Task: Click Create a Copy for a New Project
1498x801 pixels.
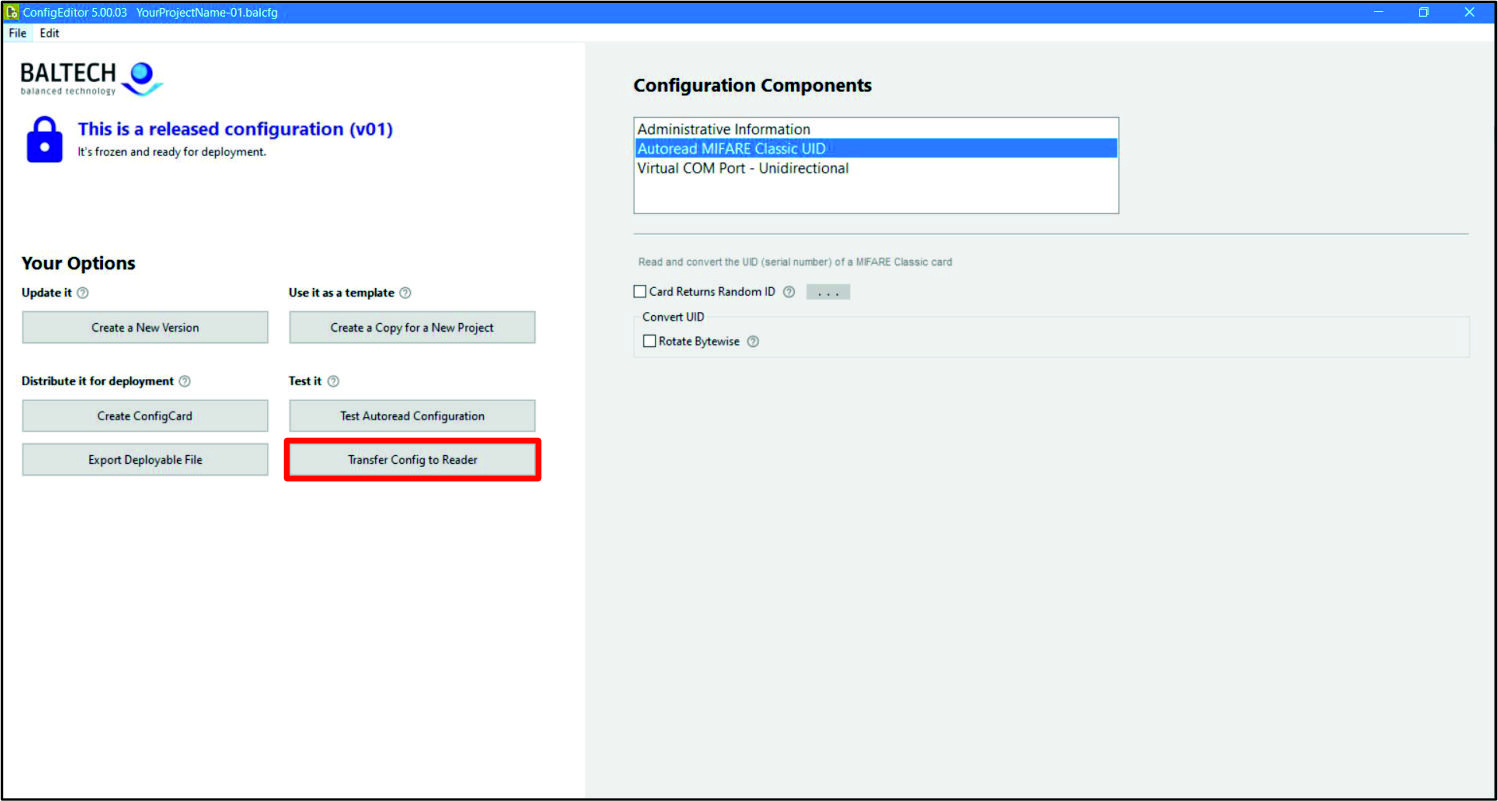Action: (x=412, y=327)
